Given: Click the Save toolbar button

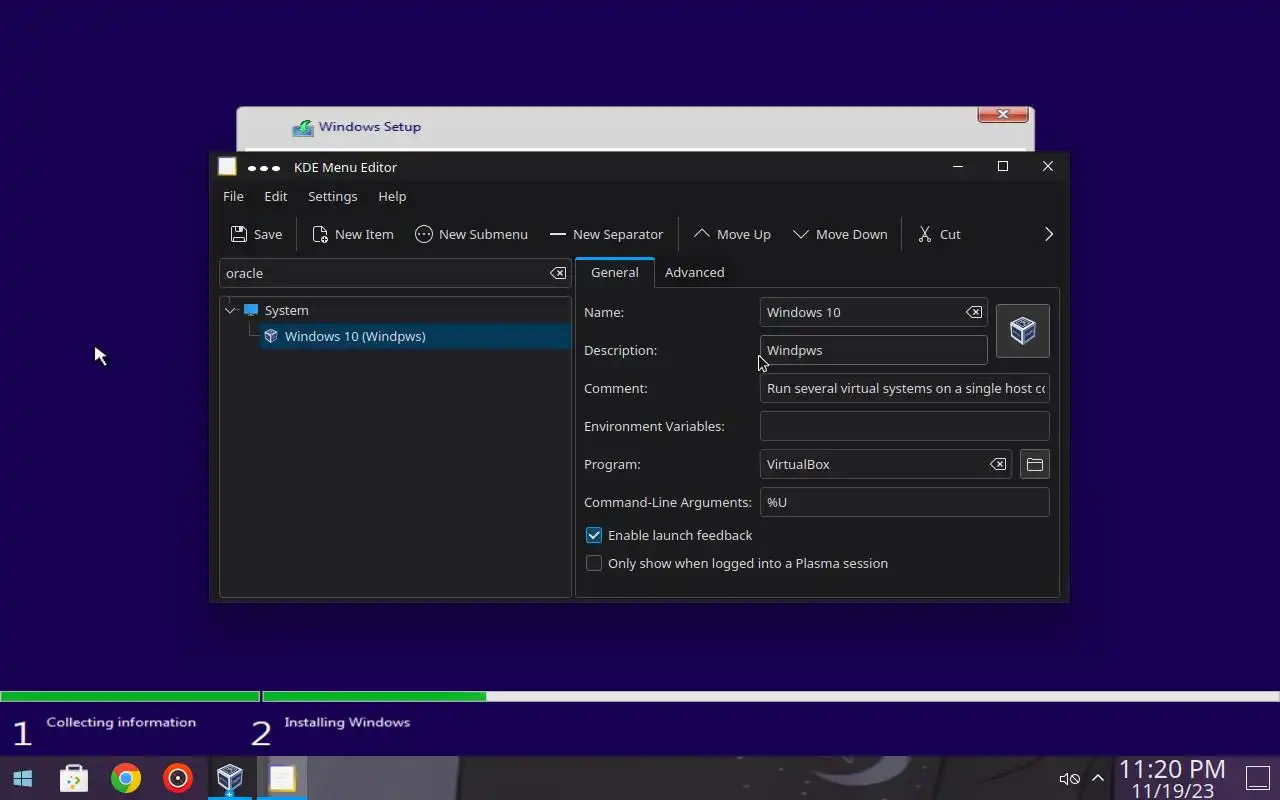Looking at the screenshot, I should (256, 234).
